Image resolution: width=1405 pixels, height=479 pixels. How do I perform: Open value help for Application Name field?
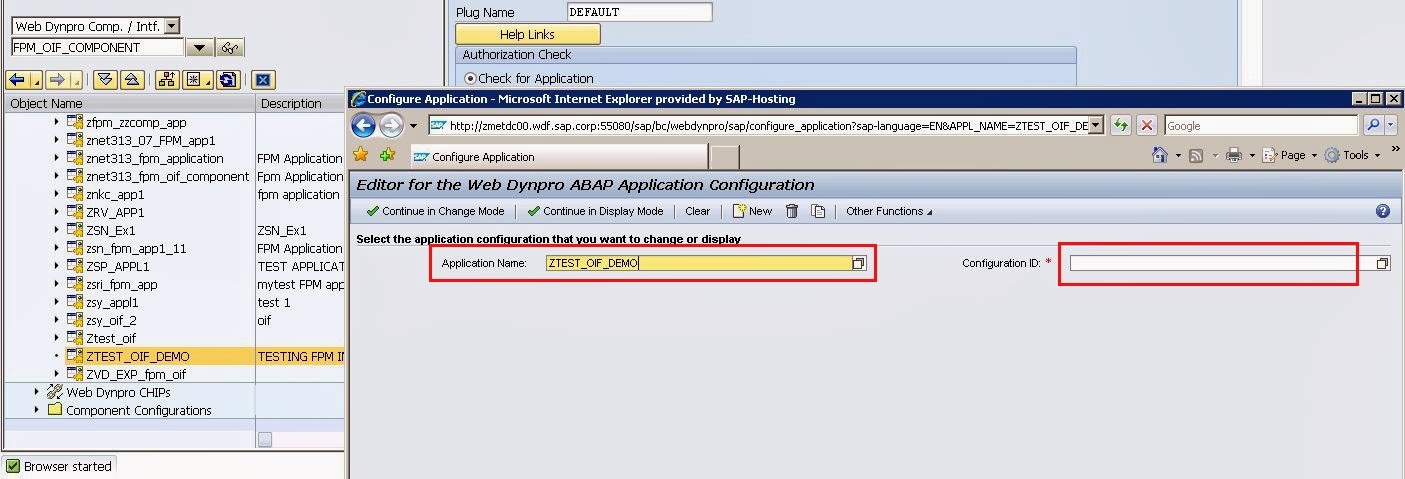(x=858, y=263)
